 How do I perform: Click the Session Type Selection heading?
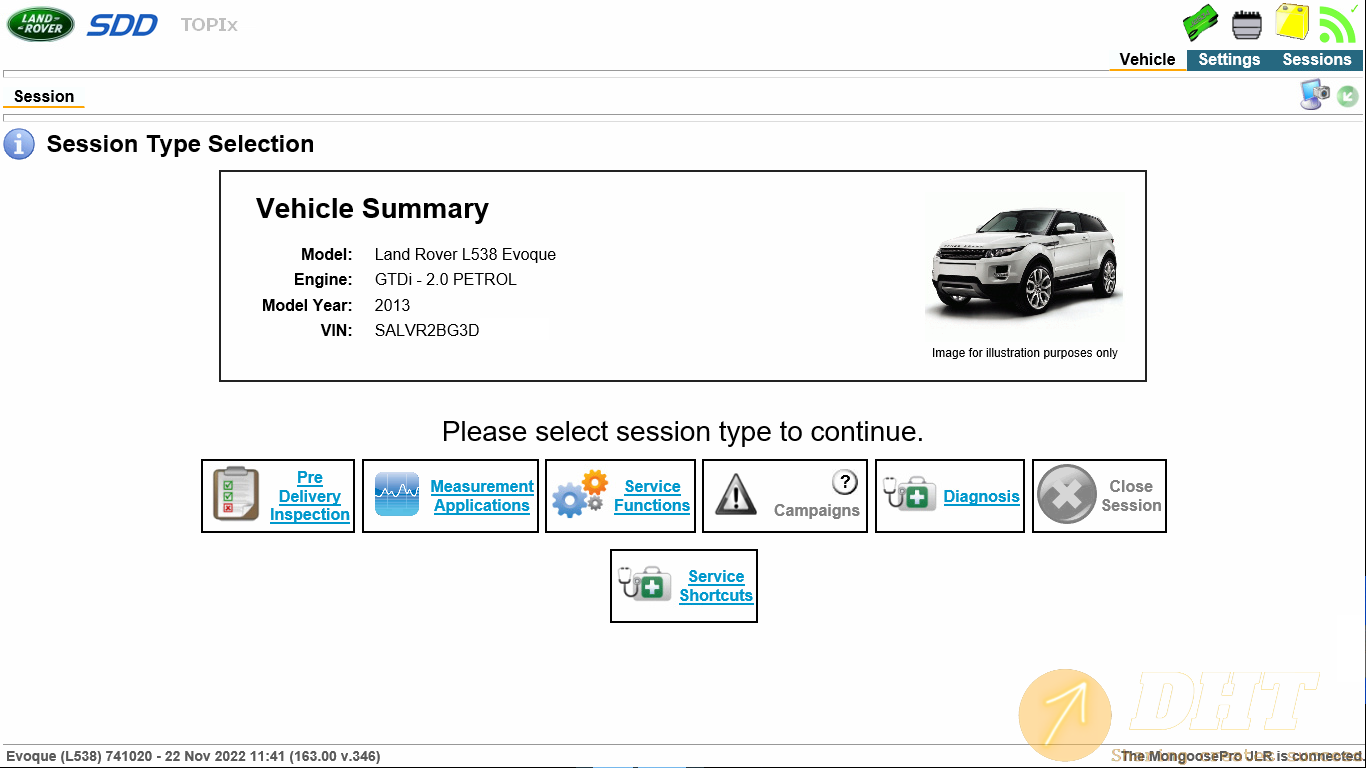180,144
